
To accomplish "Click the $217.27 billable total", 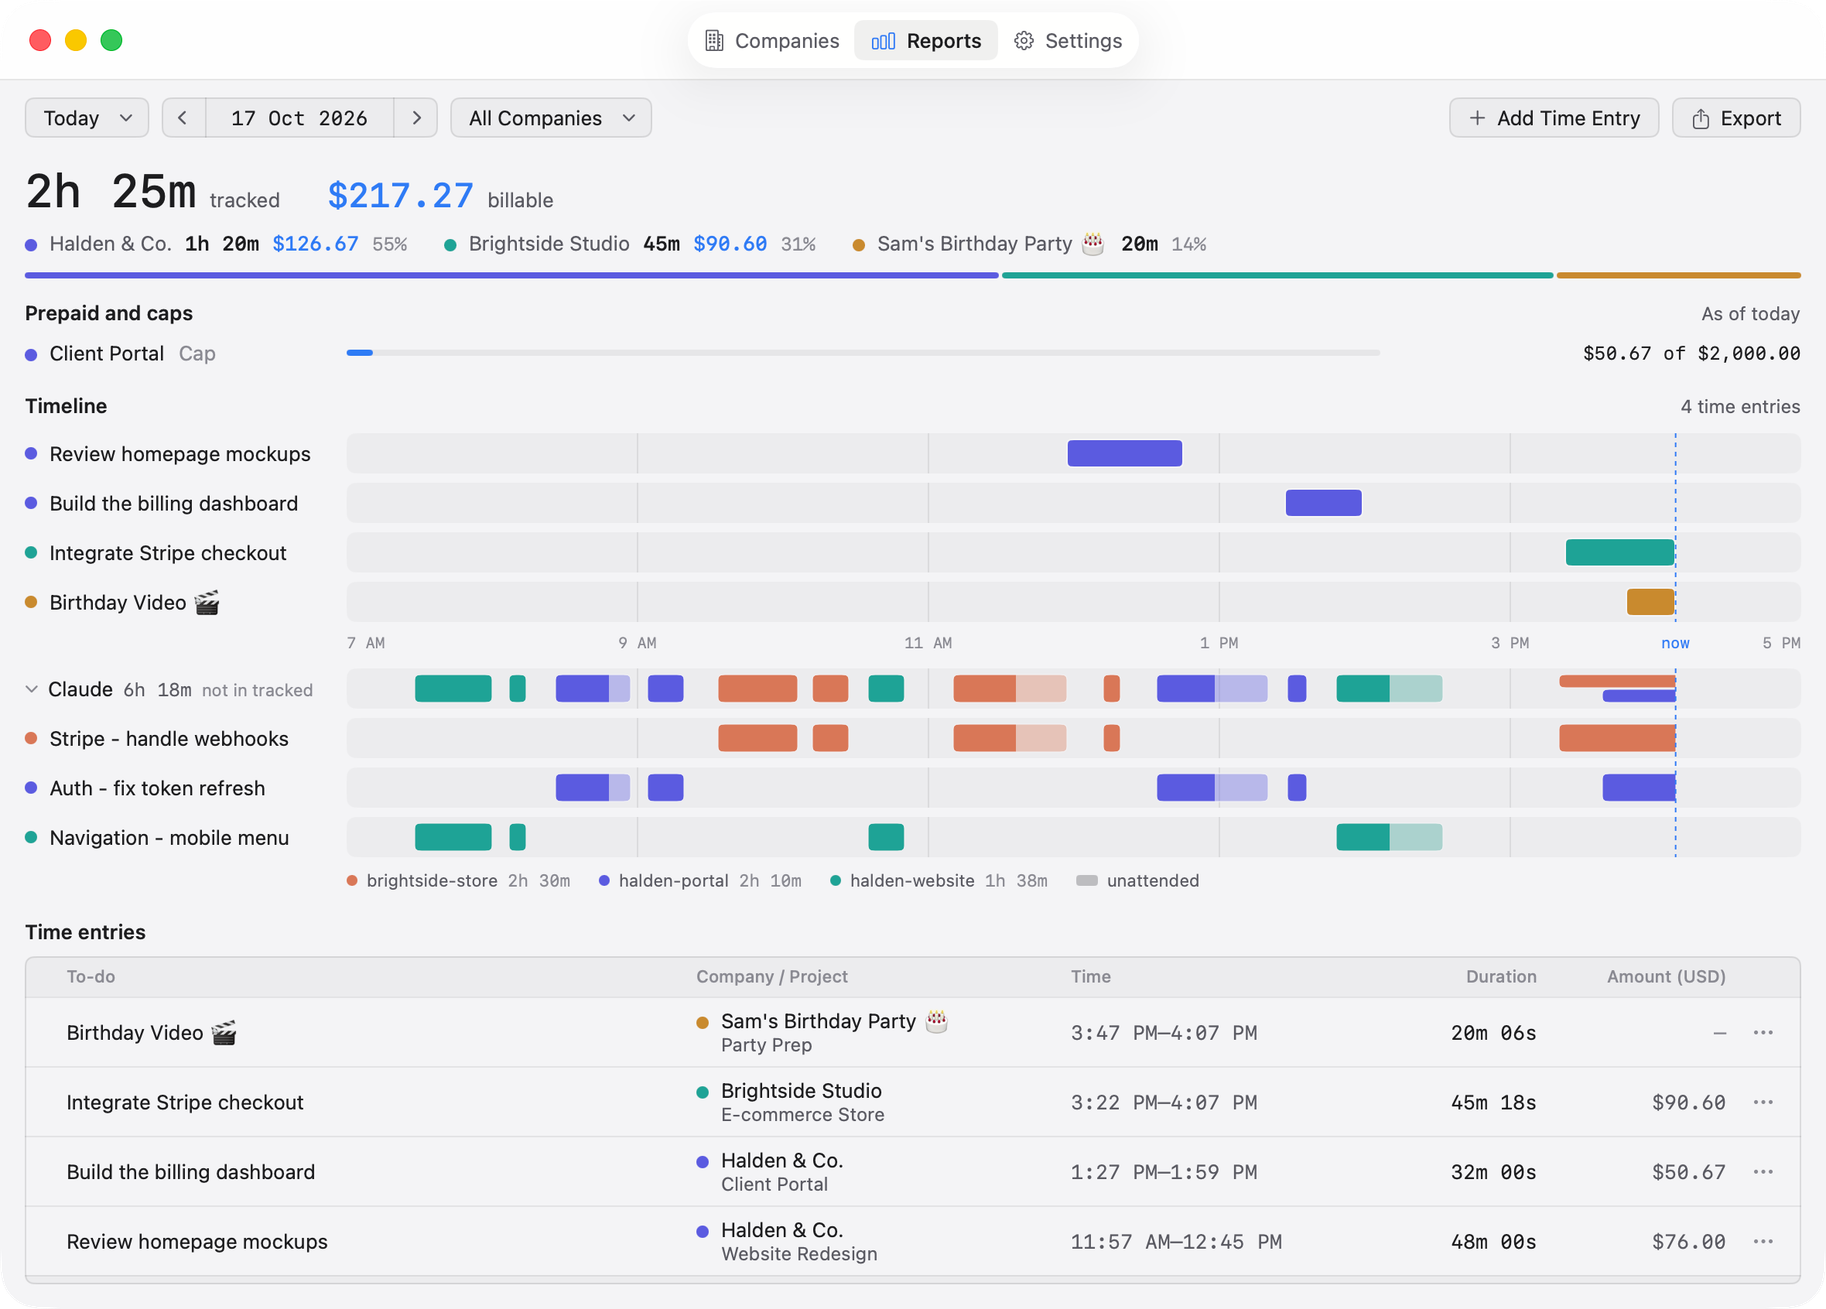I will click(400, 195).
